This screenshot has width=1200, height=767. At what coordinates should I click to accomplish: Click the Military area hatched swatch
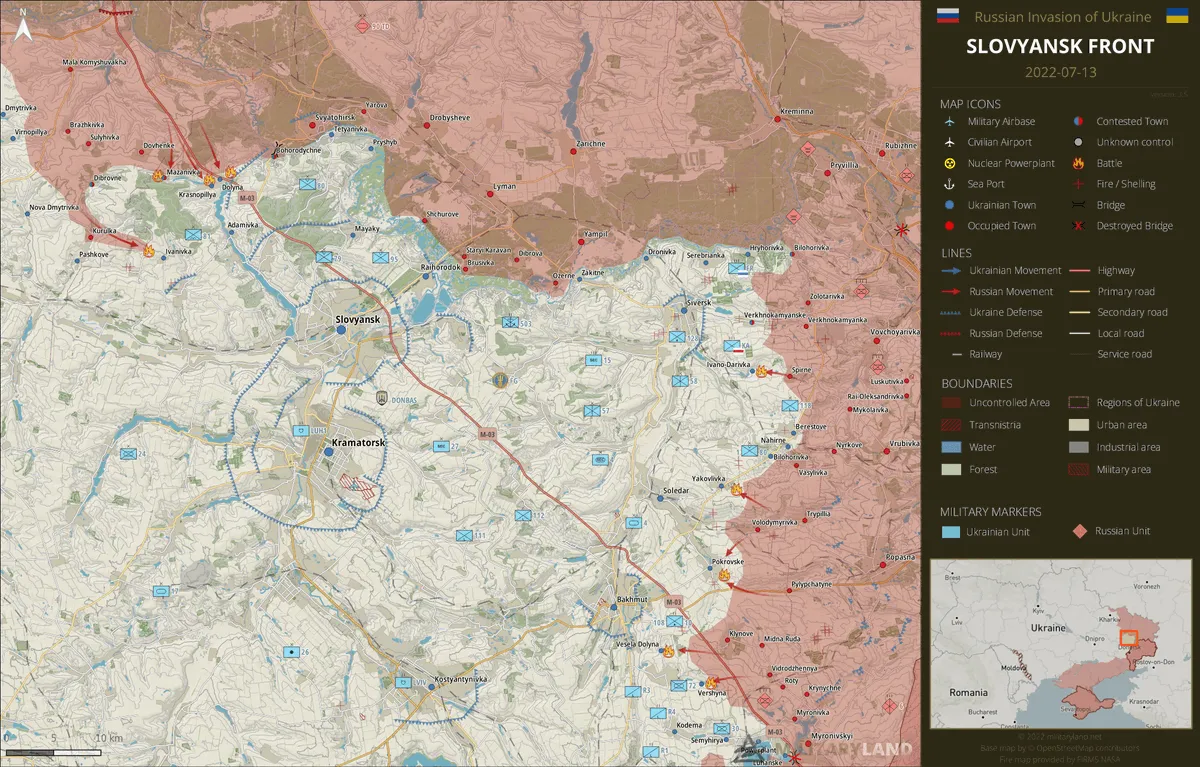click(x=1079, y=469)
